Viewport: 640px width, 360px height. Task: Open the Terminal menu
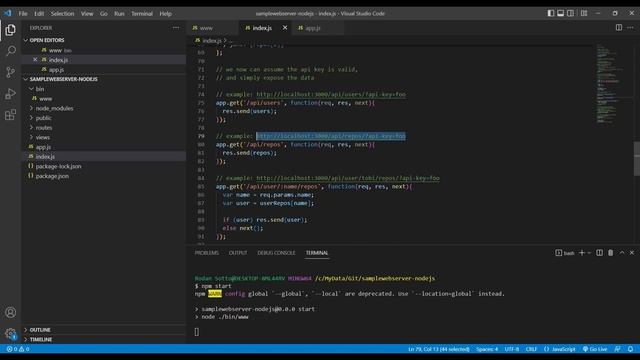click(142, 13)
